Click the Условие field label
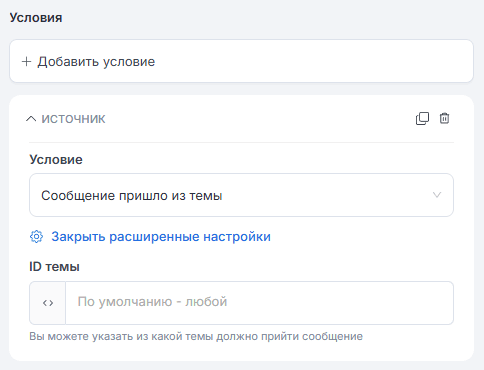The height and width of the screenshot is (370, 484). (x=56, y=160)
